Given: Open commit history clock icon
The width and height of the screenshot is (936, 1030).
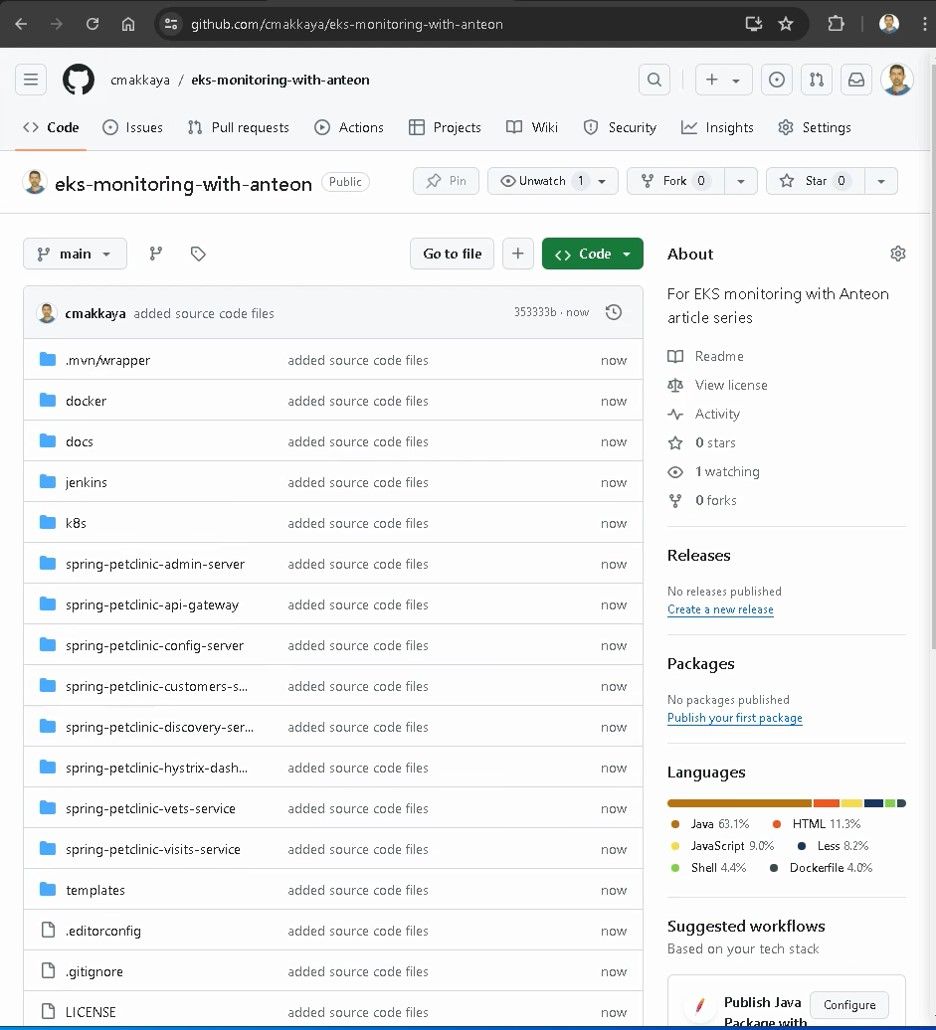Looking at the screenshot, I should (614, 313).
